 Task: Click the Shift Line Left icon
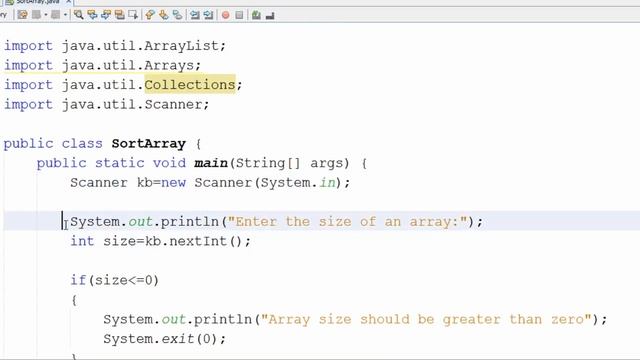pyautogui.click(x=195, y=15)
